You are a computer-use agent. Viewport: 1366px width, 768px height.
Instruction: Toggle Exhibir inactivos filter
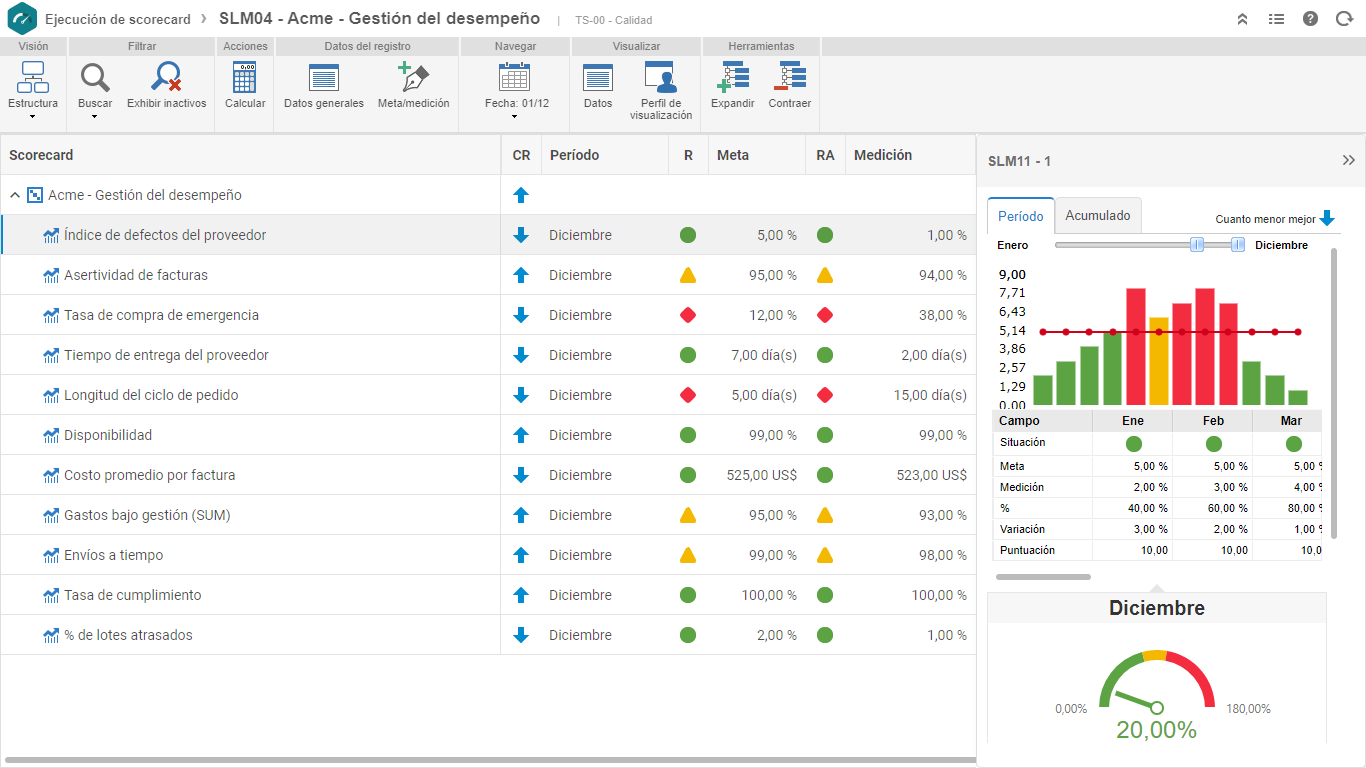coord(166,78)
